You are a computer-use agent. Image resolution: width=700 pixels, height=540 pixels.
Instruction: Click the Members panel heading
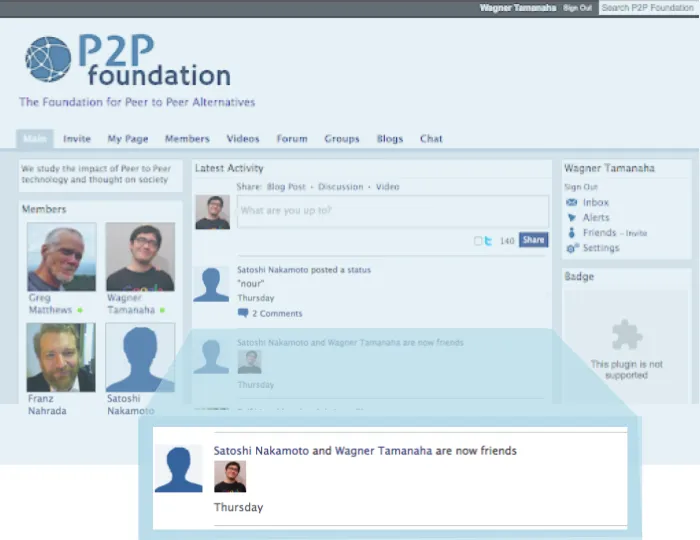[x=44, y=209]
